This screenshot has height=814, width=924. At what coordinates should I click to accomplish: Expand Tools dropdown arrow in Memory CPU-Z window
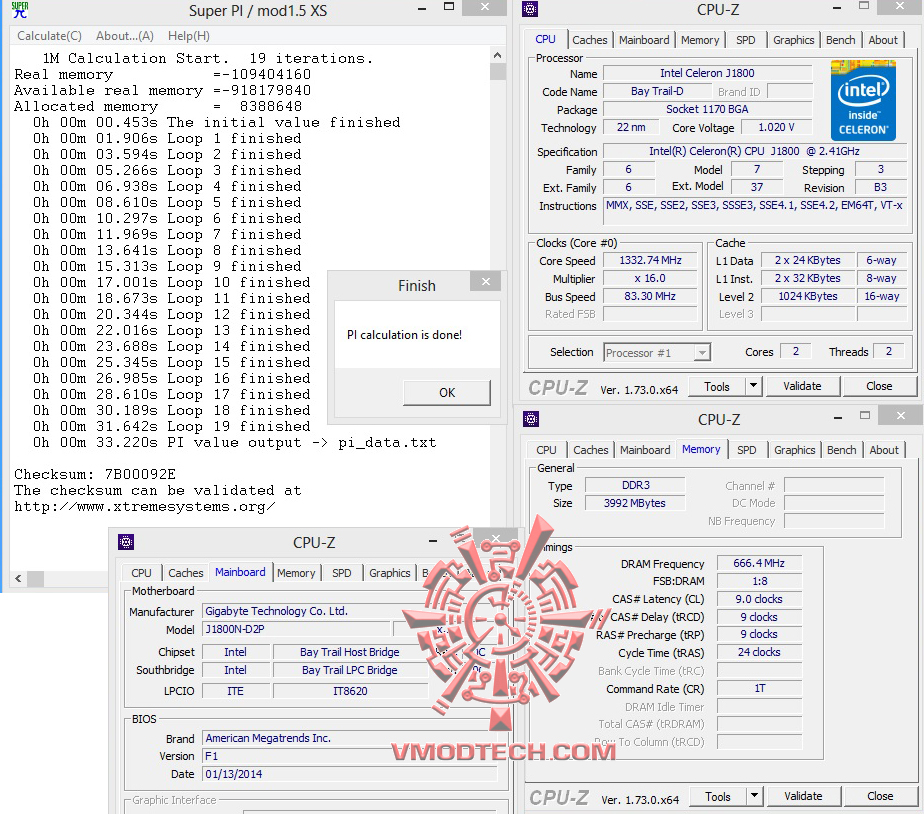coord(755,796)
